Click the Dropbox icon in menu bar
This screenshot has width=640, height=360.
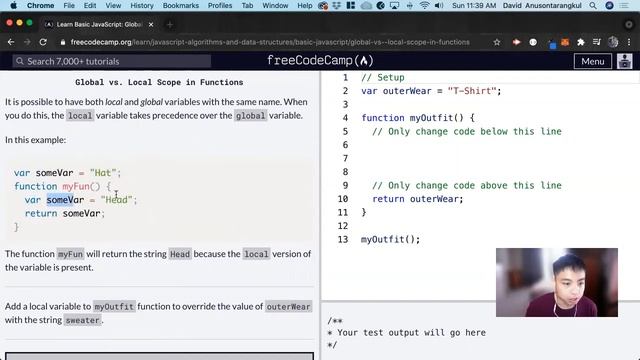(336, 5)
